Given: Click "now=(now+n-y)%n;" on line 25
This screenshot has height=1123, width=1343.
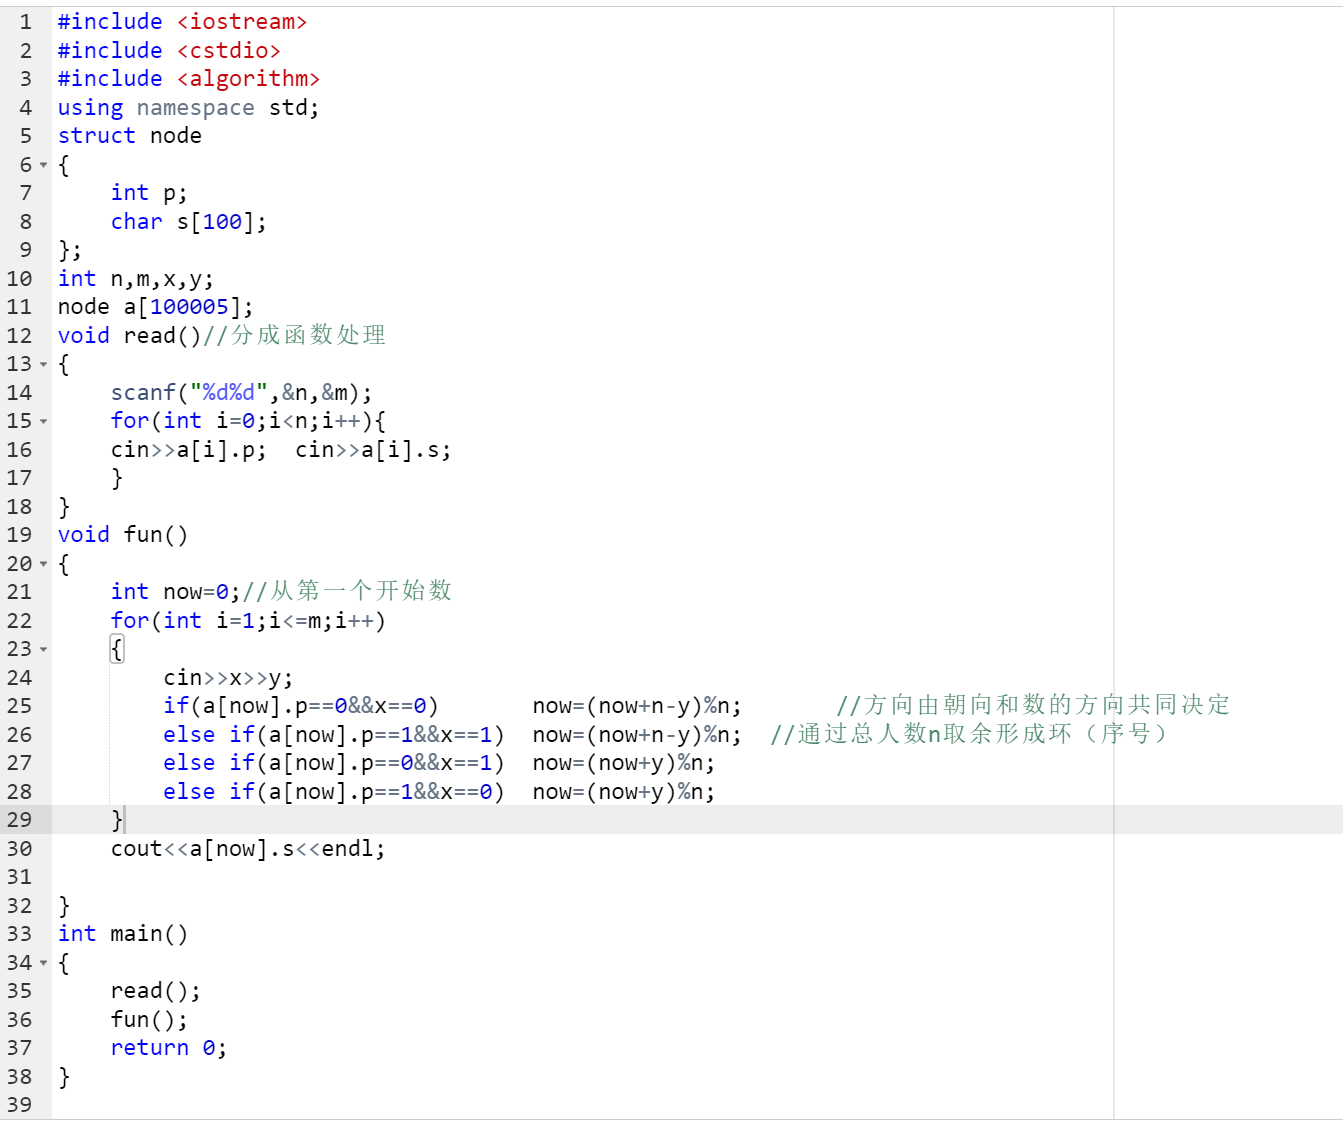Looking at the screenshot, I should coord(637,706).
